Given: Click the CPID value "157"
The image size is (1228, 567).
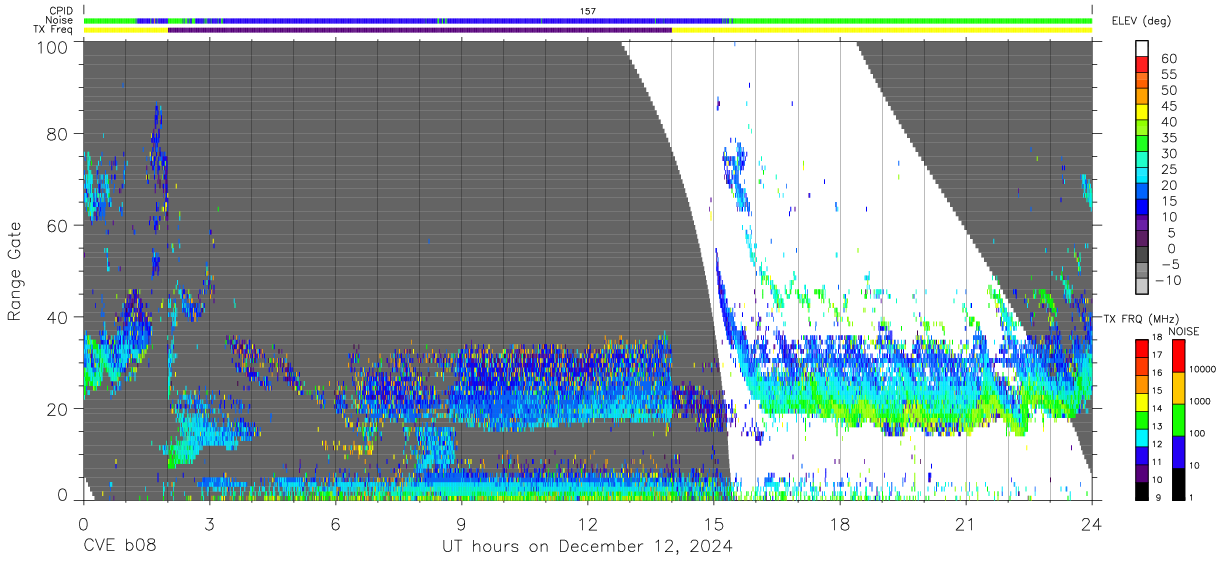Looking at the screenshot, I should click(588, 11).
